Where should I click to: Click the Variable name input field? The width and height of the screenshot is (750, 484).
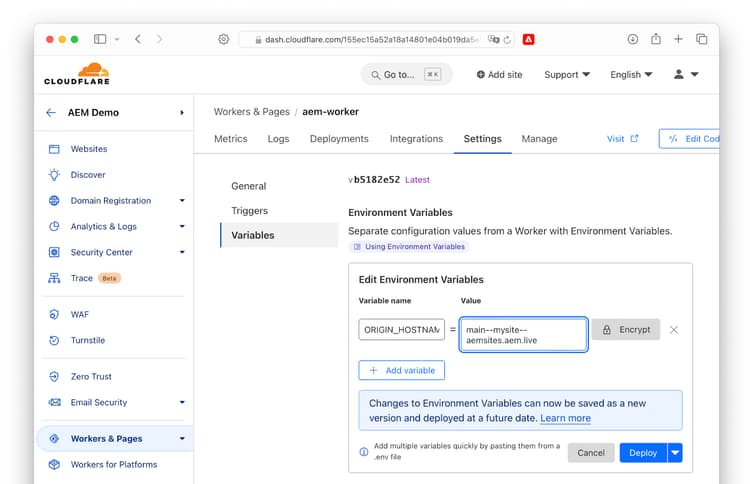coord(402,330)
